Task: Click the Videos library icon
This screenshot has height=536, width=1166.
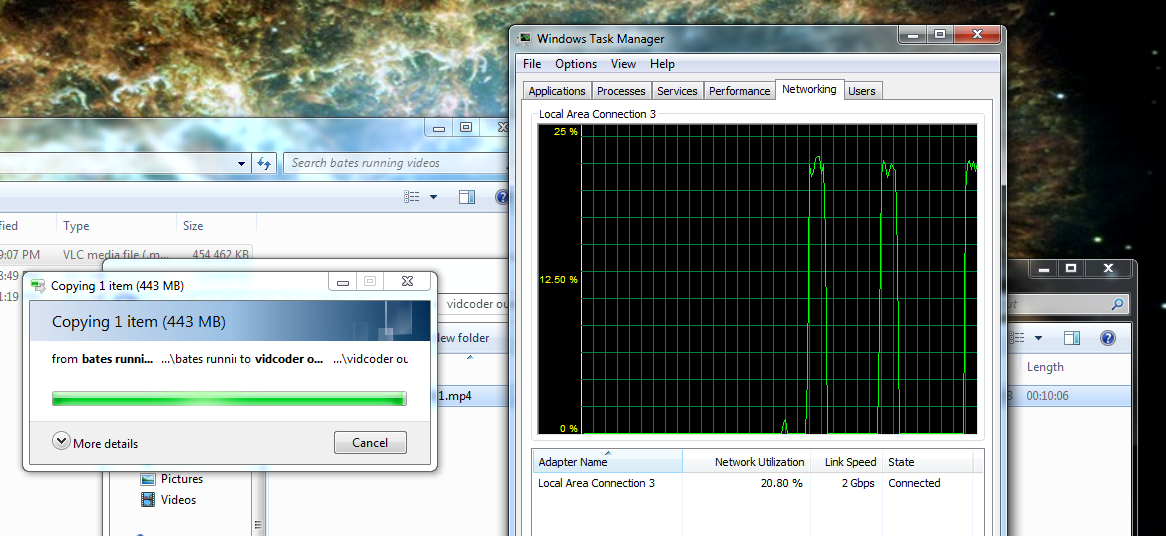Action: click(x=148, y=500)
